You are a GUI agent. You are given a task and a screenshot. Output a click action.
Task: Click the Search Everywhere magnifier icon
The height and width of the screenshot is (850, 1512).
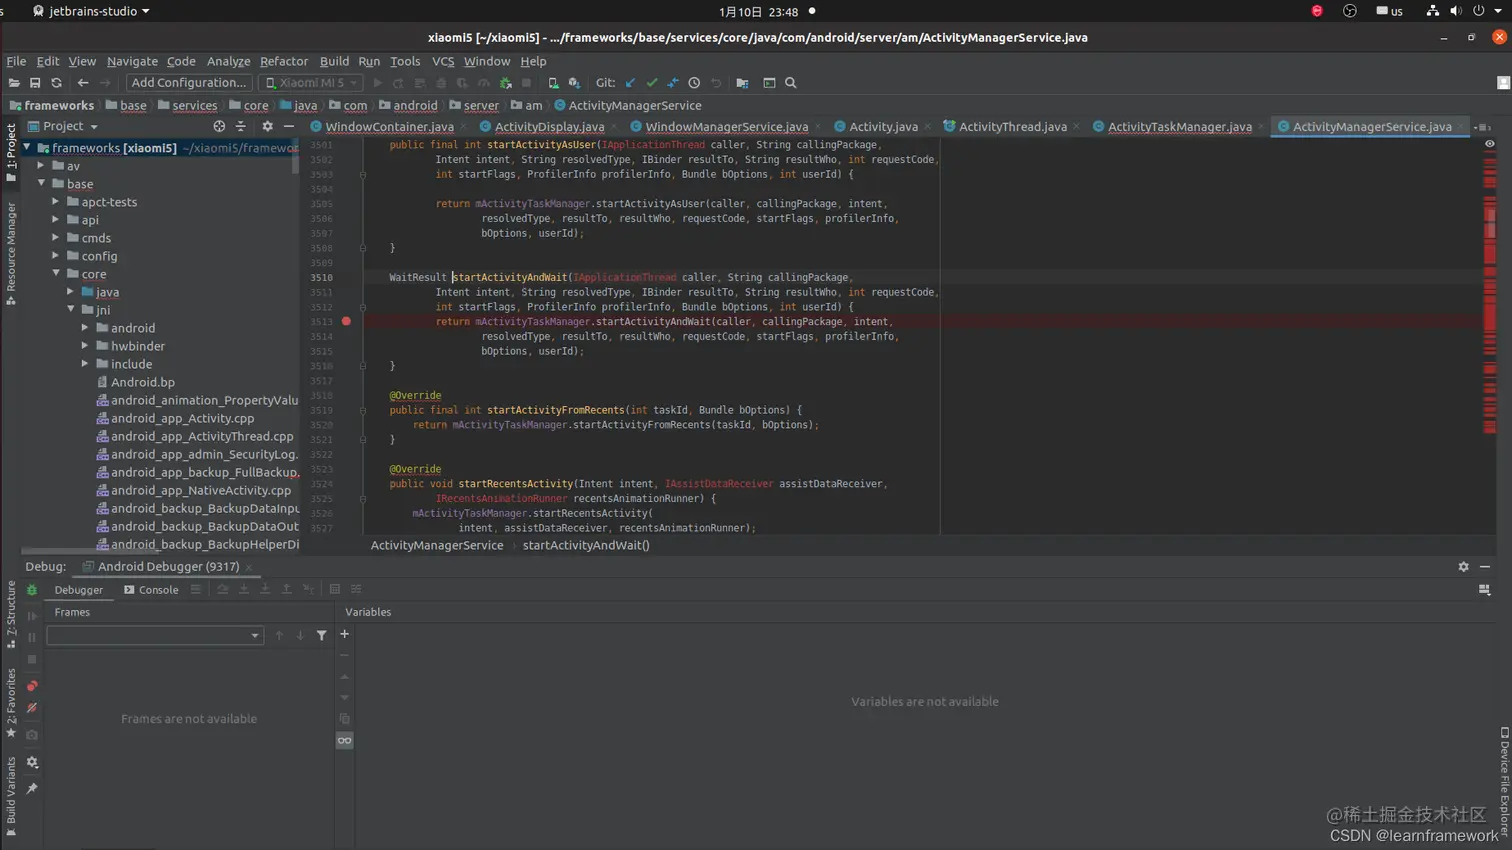[791, 83]
